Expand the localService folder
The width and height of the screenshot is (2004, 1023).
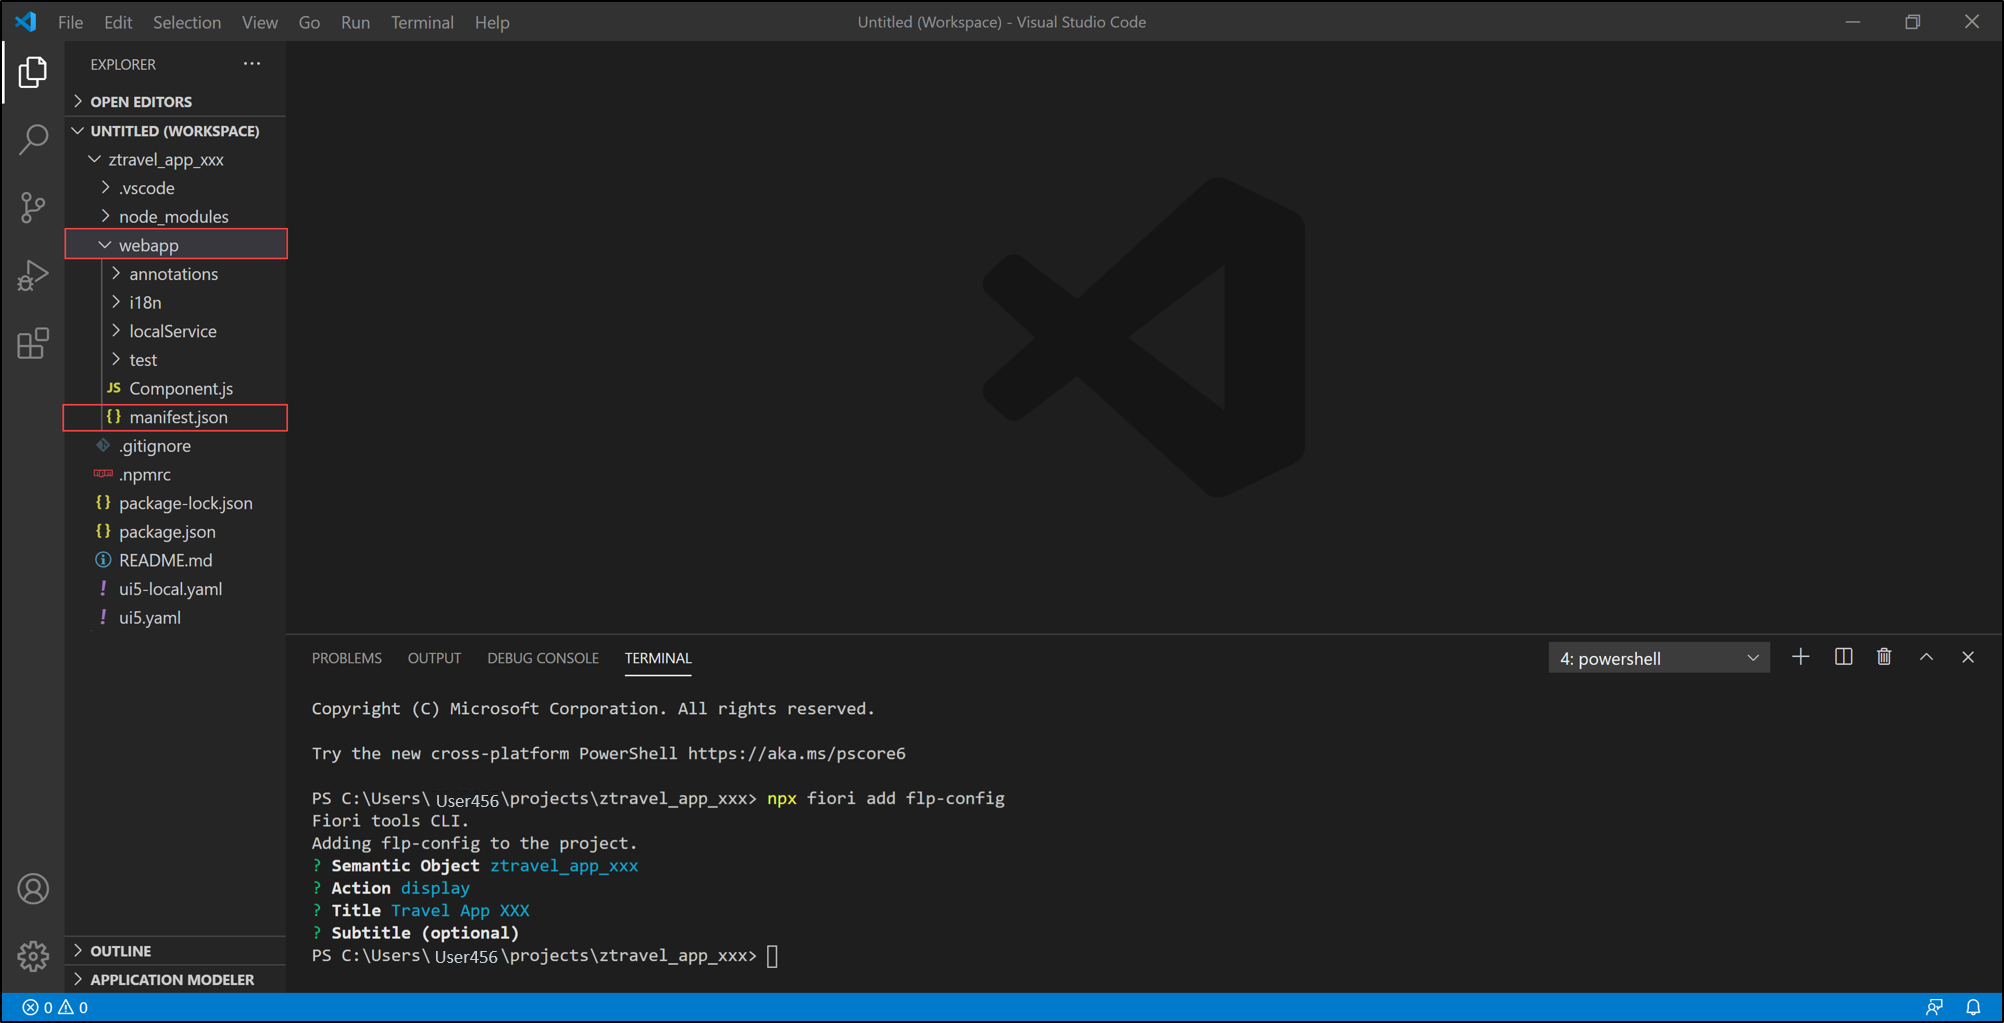pos(175,331)
